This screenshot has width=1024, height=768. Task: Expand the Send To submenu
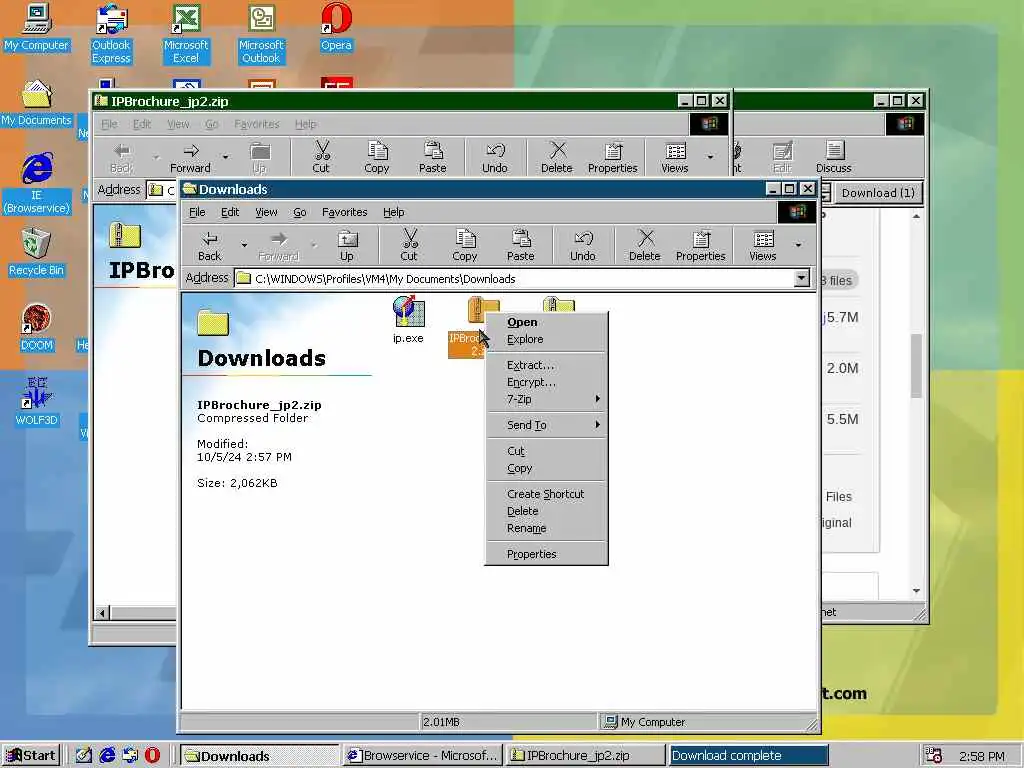point(547,425)
